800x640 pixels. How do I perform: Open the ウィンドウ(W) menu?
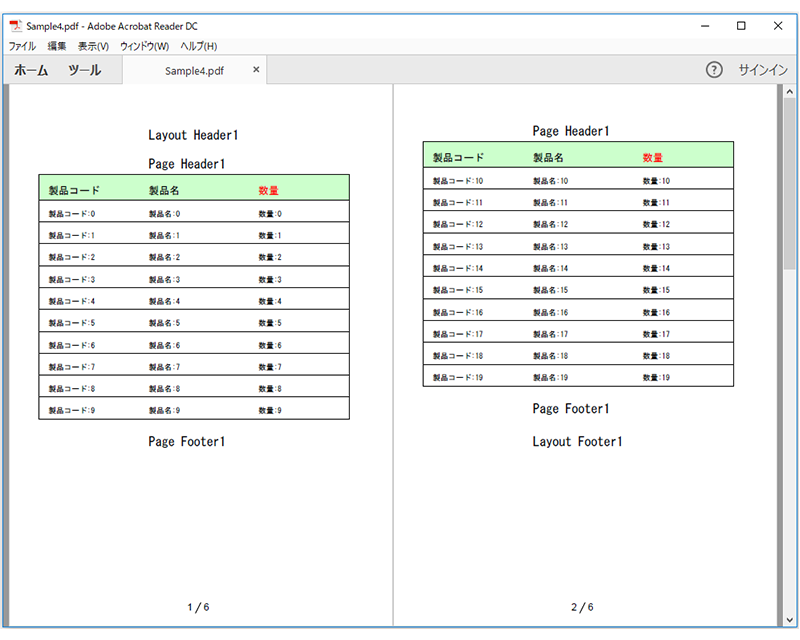coord(144,46)
